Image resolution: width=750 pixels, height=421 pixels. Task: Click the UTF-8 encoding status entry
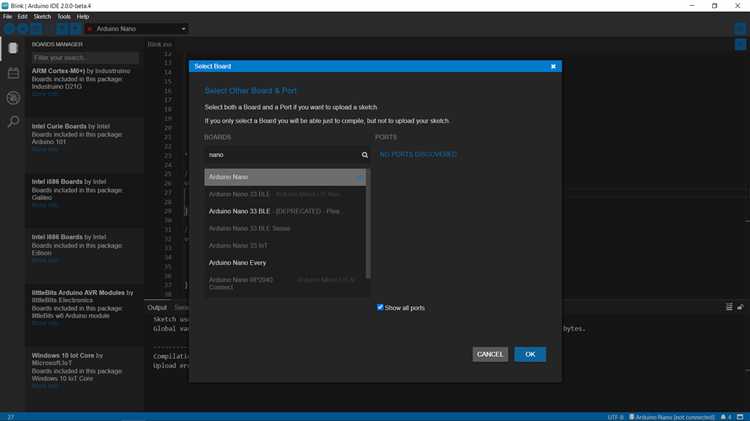point(616,417)
